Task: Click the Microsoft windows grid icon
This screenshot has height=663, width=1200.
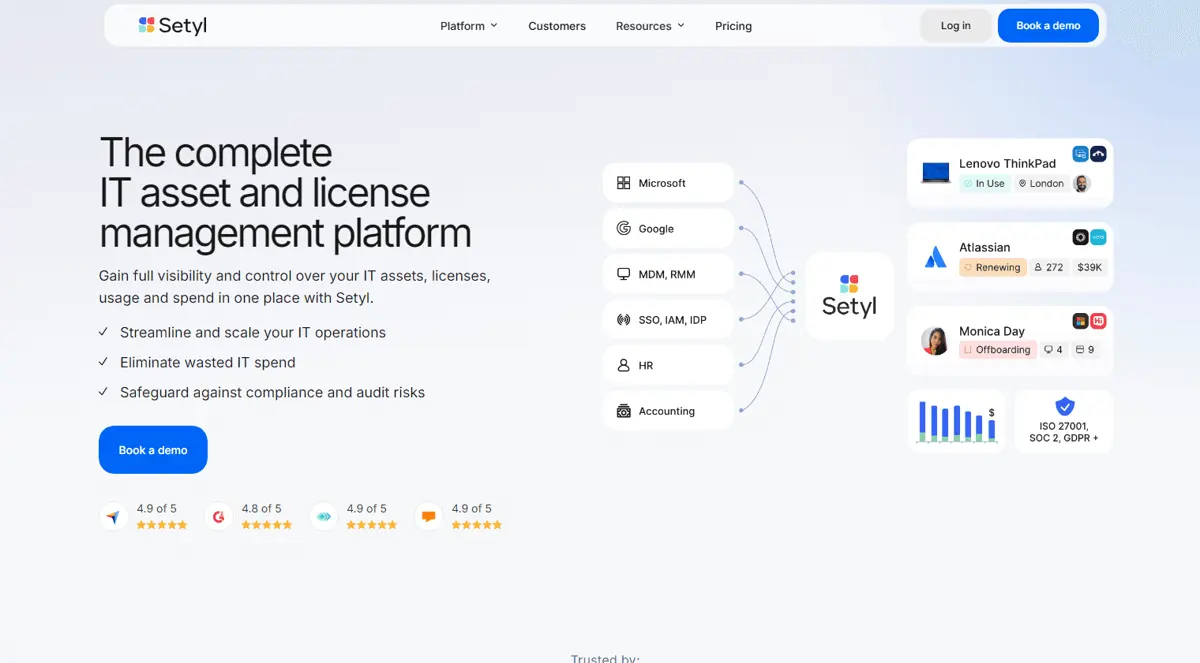Action: pyautogui.click(x=623, y=183)
